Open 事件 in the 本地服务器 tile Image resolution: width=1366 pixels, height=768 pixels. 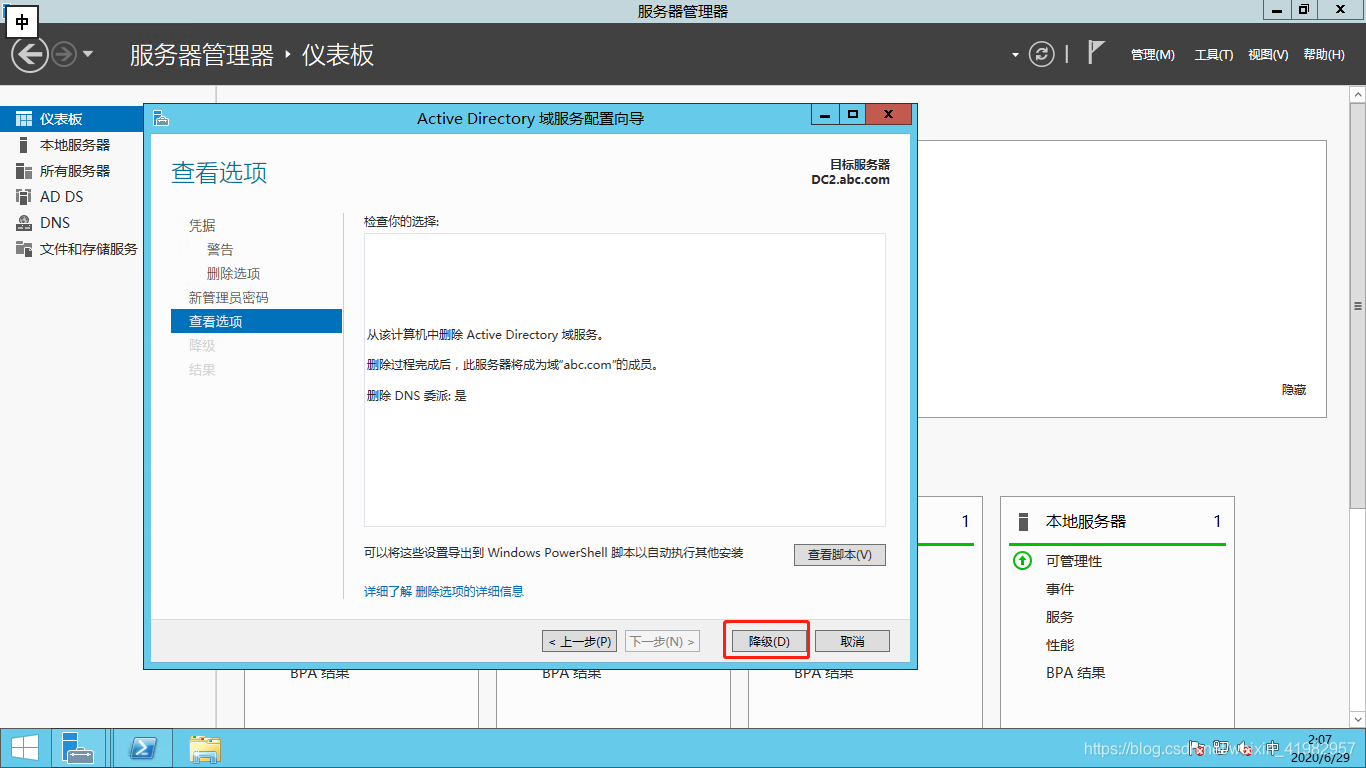click(x=1060, y=589)
